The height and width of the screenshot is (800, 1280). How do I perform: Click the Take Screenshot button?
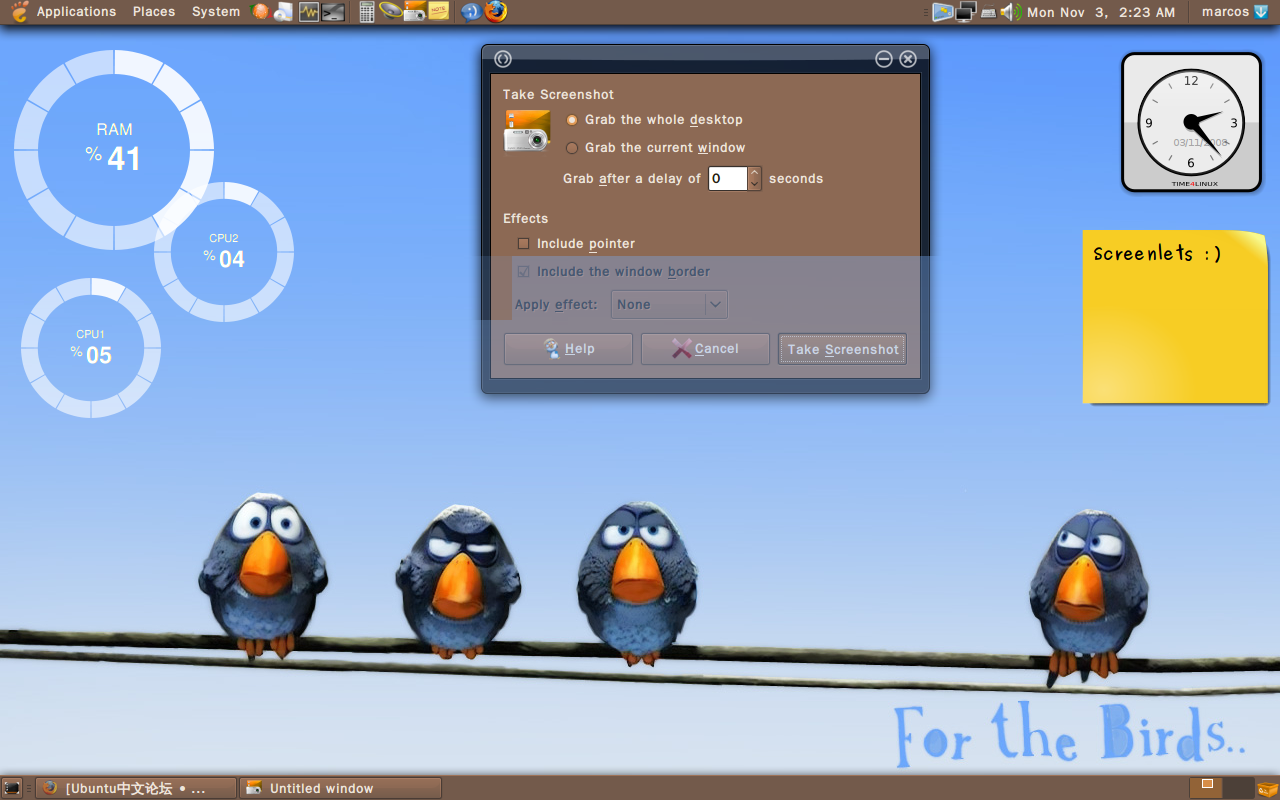click(842, 349)
